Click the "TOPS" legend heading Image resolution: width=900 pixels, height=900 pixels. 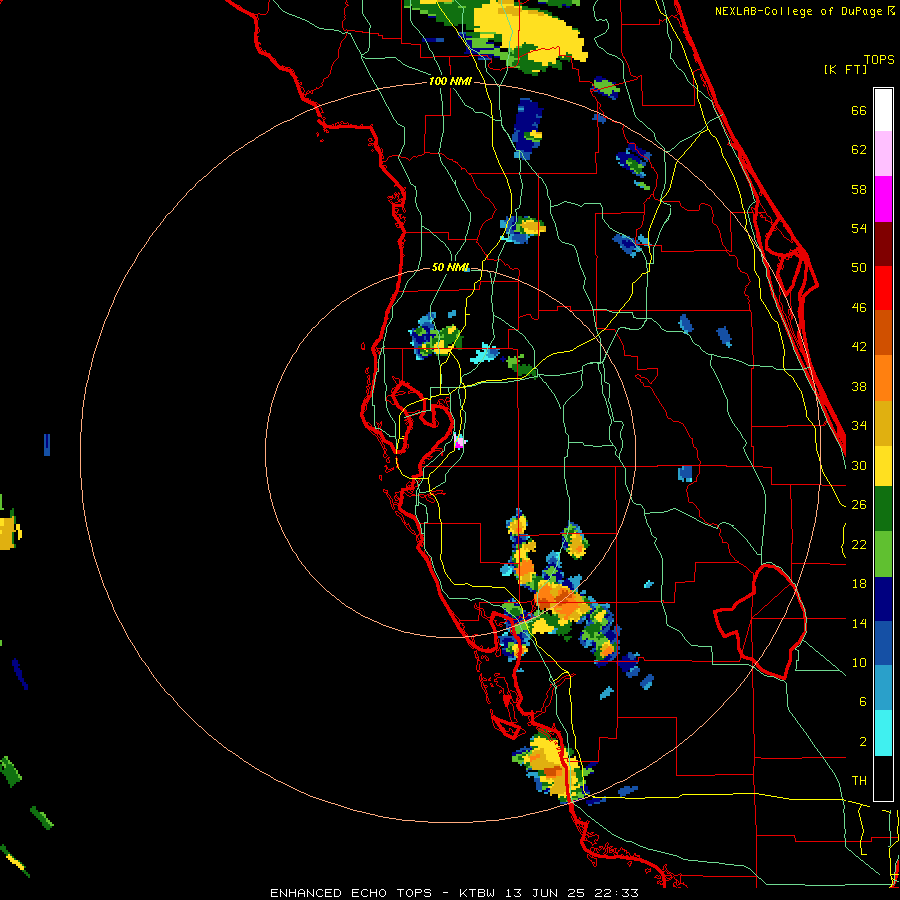tap(879, 59)
